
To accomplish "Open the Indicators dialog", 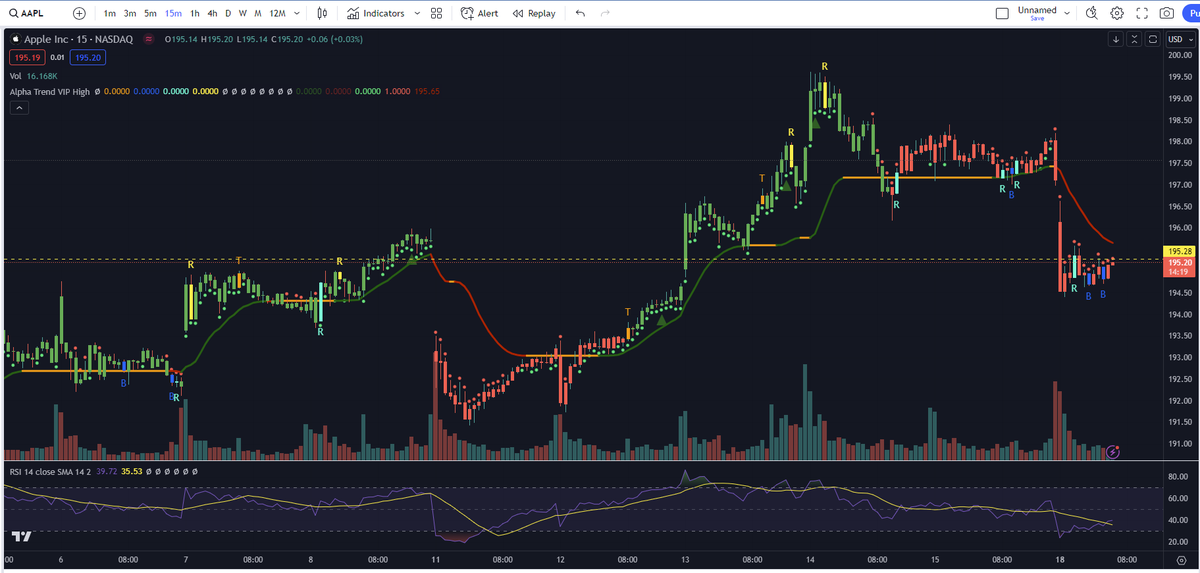I will click(376, 13).
